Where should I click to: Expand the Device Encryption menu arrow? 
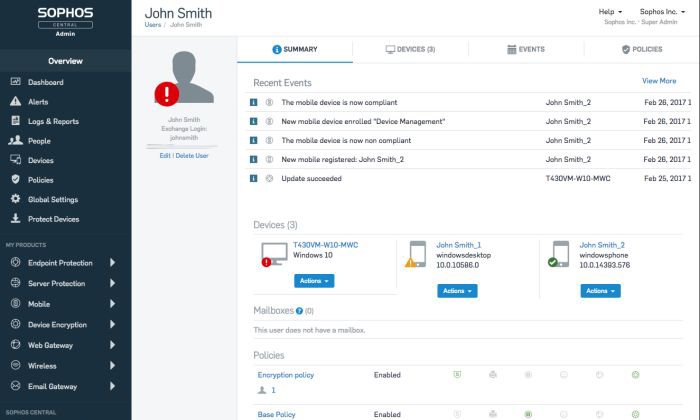112,324
